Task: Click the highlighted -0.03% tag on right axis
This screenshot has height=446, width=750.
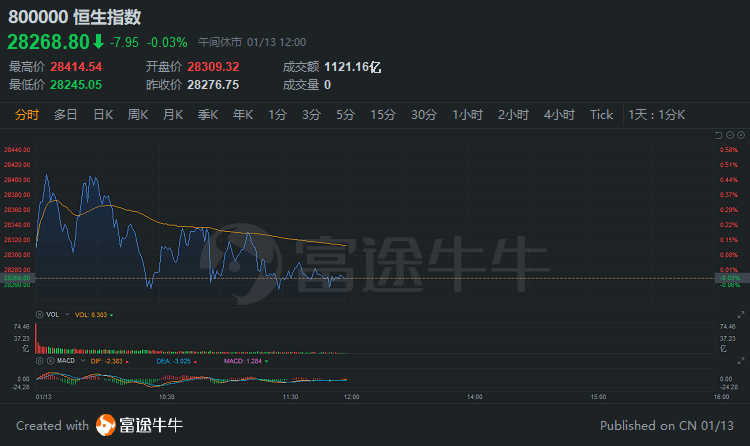Action: (730, 278)
